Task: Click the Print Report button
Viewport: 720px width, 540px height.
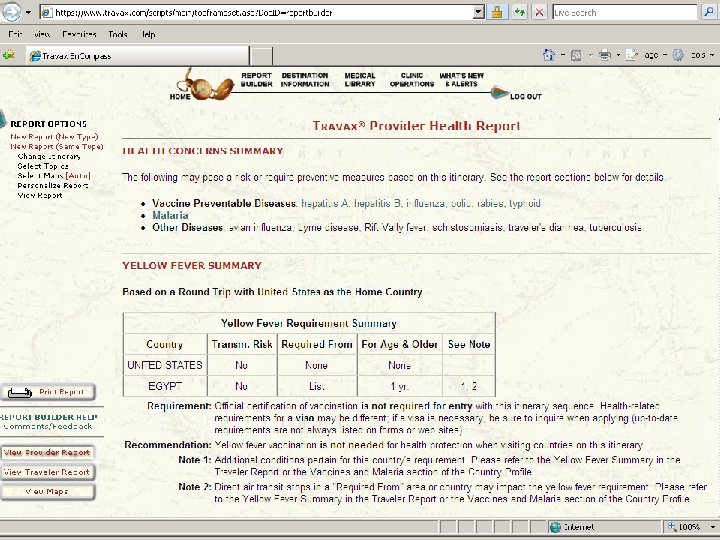Action: click(x=49, y=392)
